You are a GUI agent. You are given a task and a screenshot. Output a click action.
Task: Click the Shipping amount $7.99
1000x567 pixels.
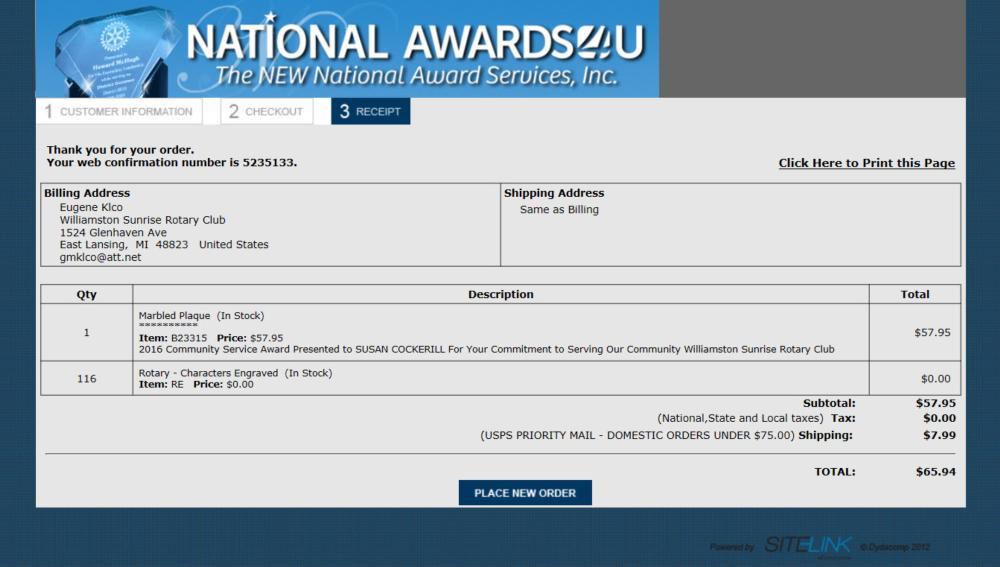tap(939, 435)
